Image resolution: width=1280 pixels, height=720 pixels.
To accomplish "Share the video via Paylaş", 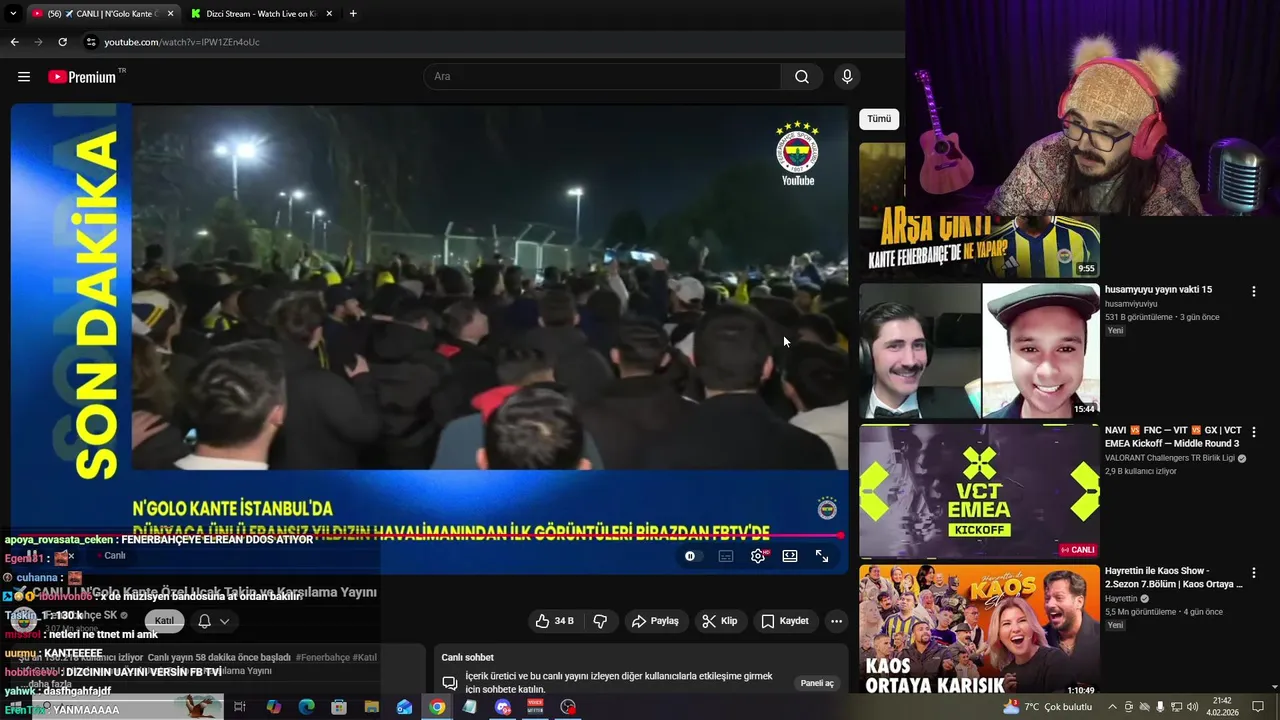I will [x=655, y=621].
